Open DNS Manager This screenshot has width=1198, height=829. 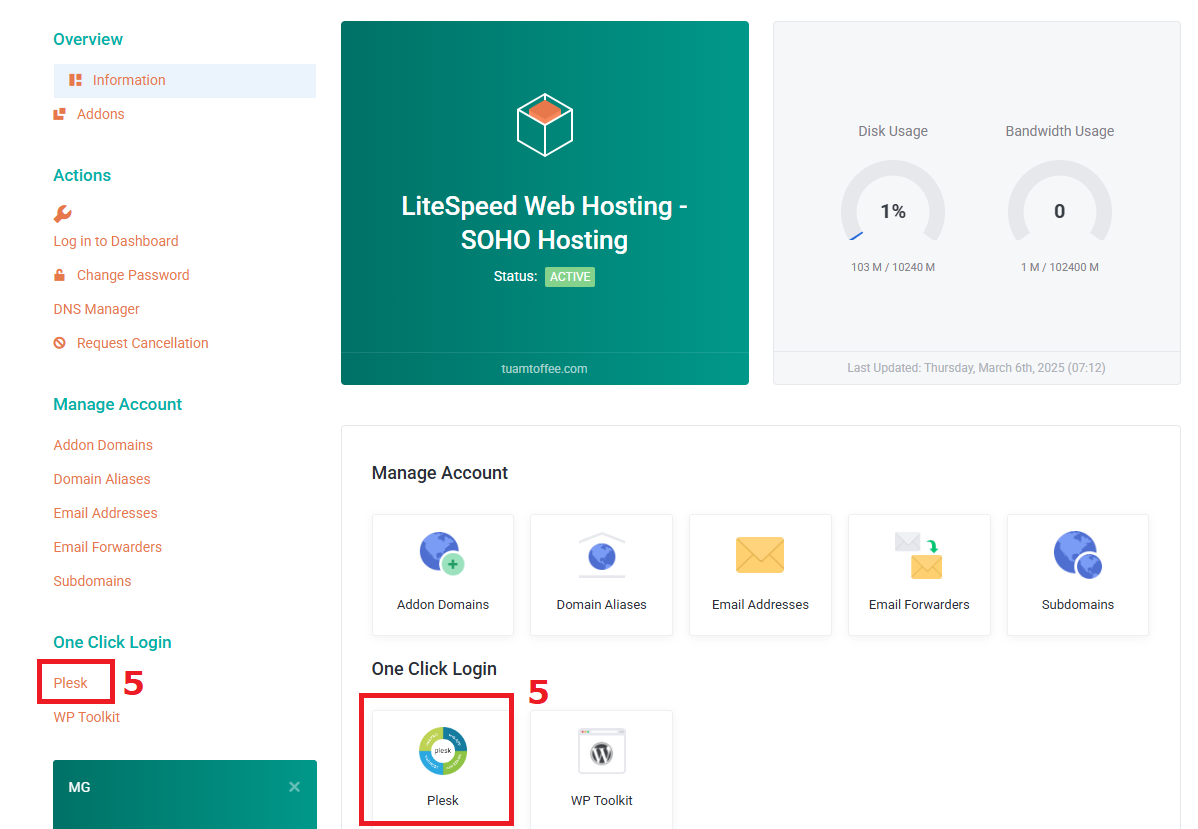tap(96, 309)
